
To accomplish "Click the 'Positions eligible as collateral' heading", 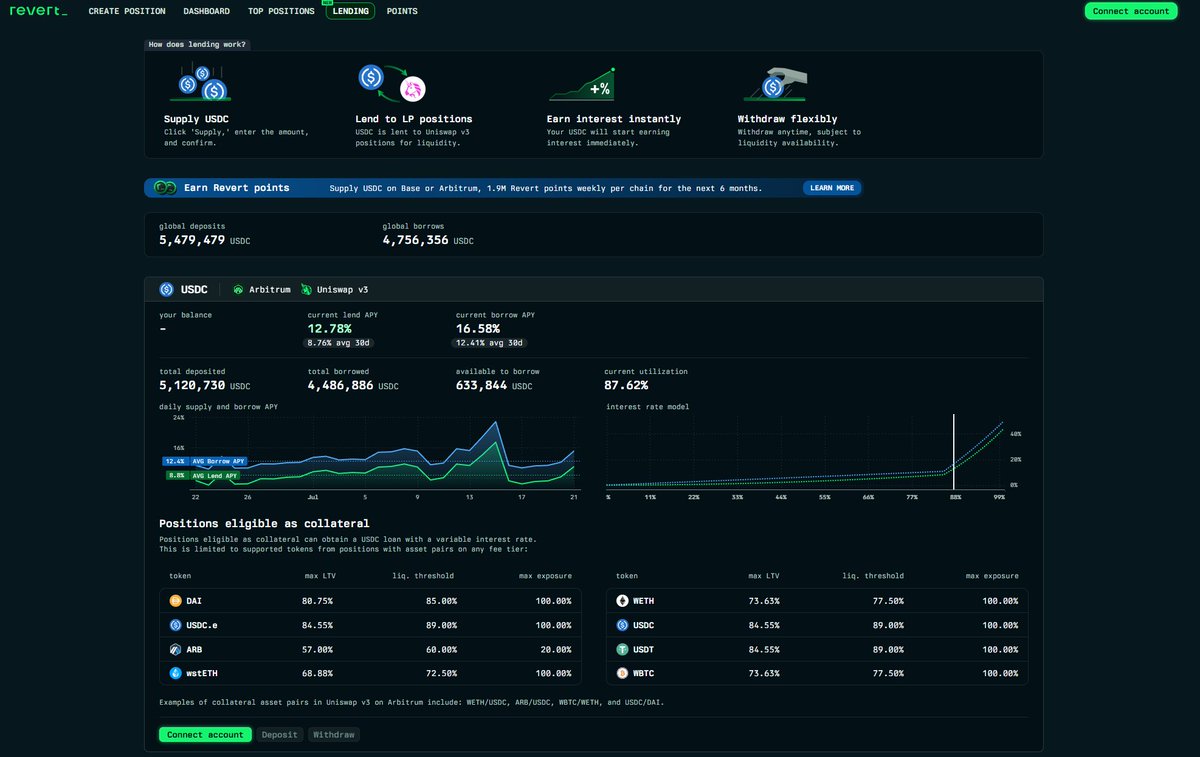I will tap(264, 523).
